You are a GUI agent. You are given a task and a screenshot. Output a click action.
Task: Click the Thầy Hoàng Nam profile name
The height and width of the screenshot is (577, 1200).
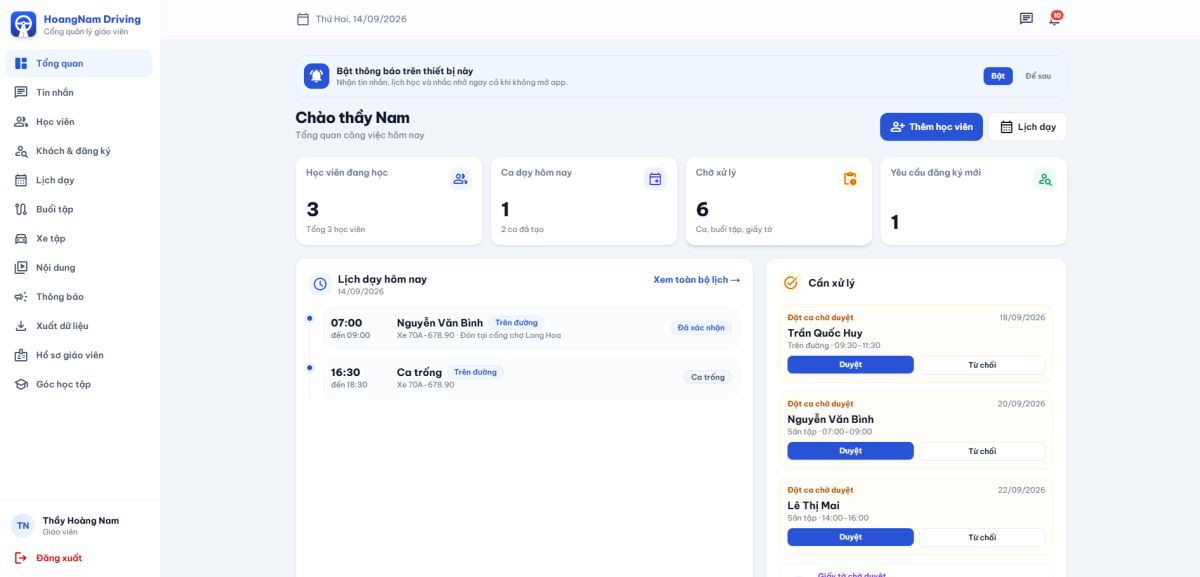[x=81, y=520]
